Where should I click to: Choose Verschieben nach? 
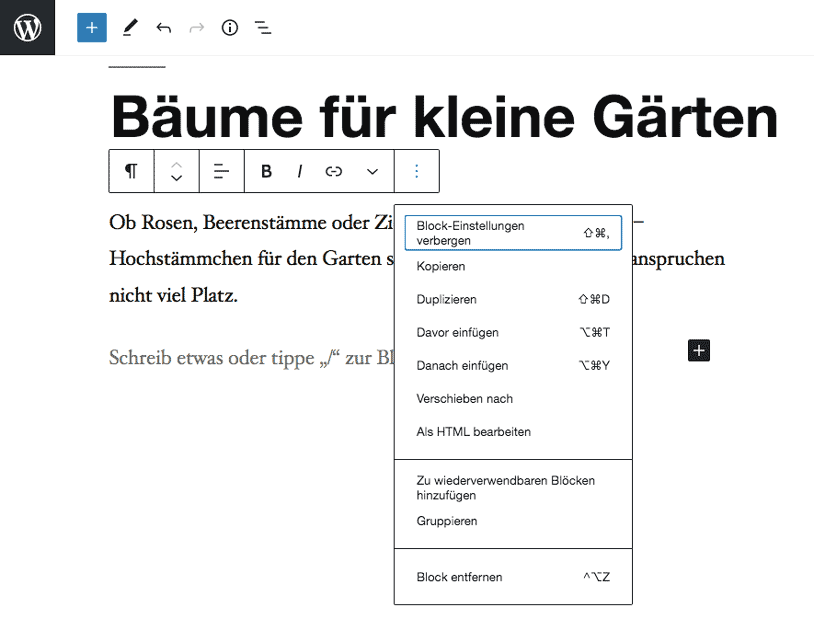click(x=513, y=399)
